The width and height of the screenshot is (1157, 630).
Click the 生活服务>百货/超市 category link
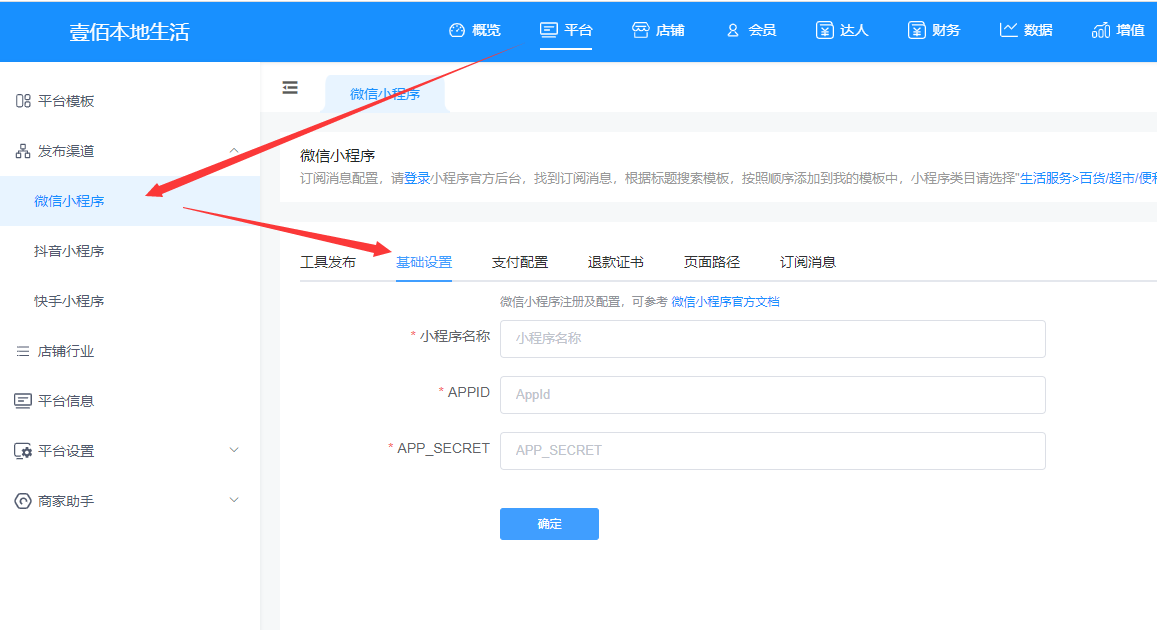(1088, 178)
